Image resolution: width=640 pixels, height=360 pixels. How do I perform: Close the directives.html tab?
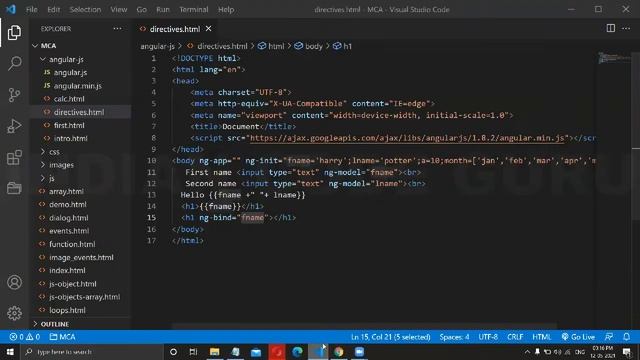[209, 29]
